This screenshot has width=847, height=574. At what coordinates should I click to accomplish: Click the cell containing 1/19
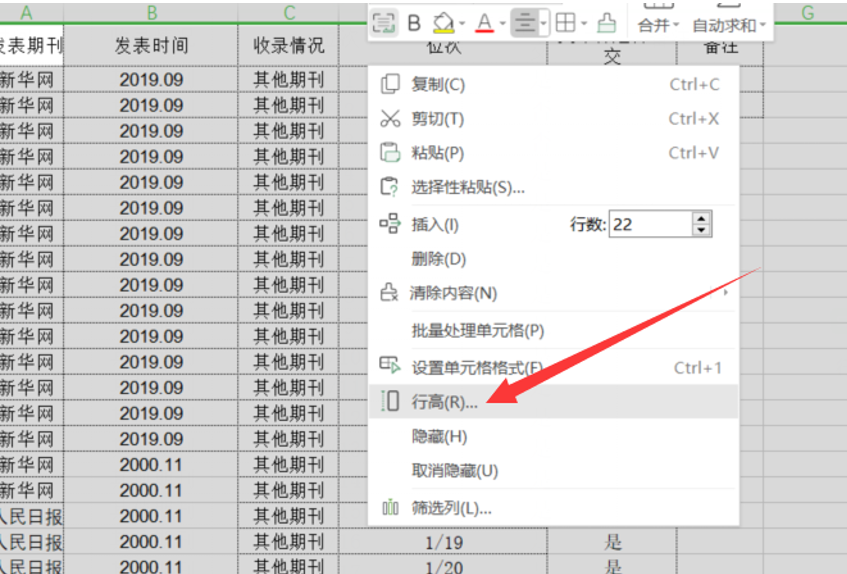coord(443,542)
